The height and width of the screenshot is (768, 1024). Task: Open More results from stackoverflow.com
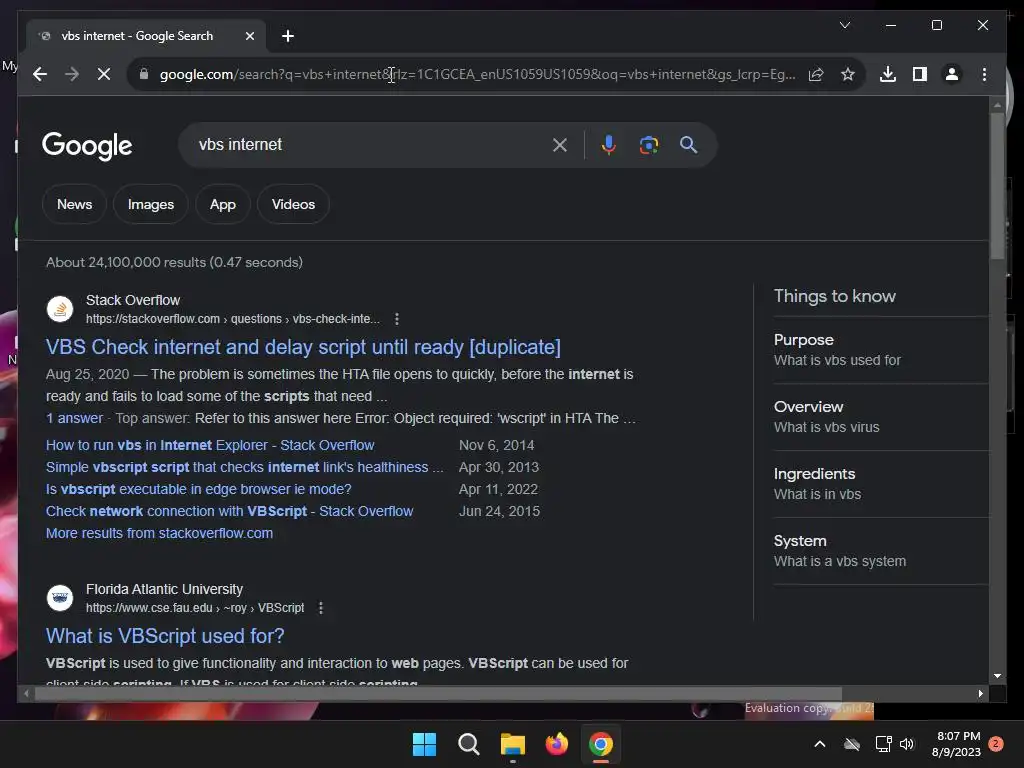click(159, 534)
